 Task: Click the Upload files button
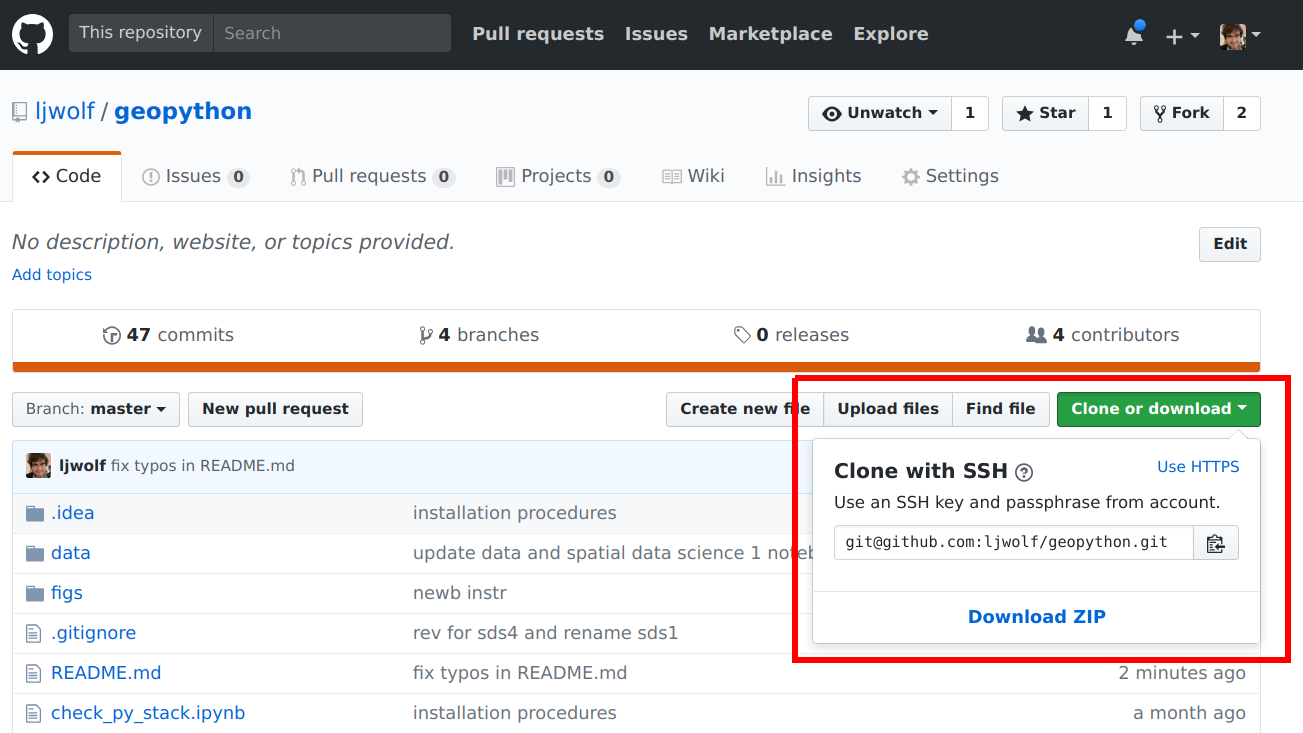[888, 409]
